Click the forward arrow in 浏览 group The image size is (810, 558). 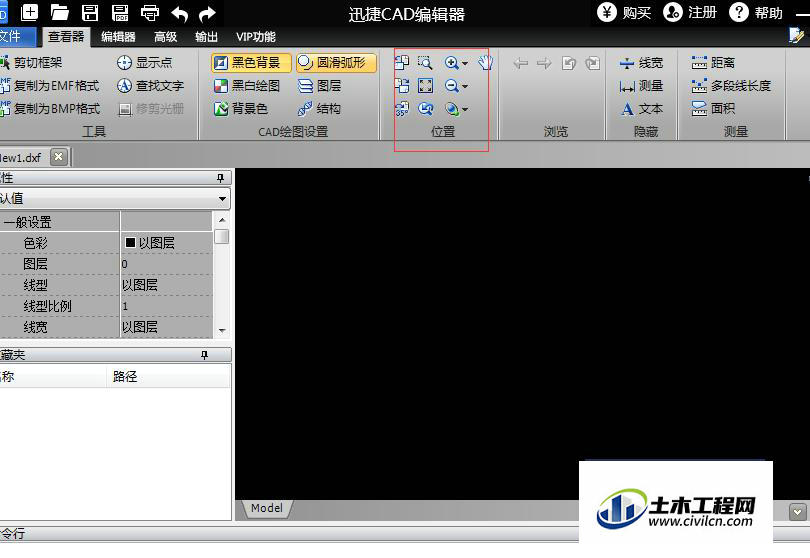544,63
